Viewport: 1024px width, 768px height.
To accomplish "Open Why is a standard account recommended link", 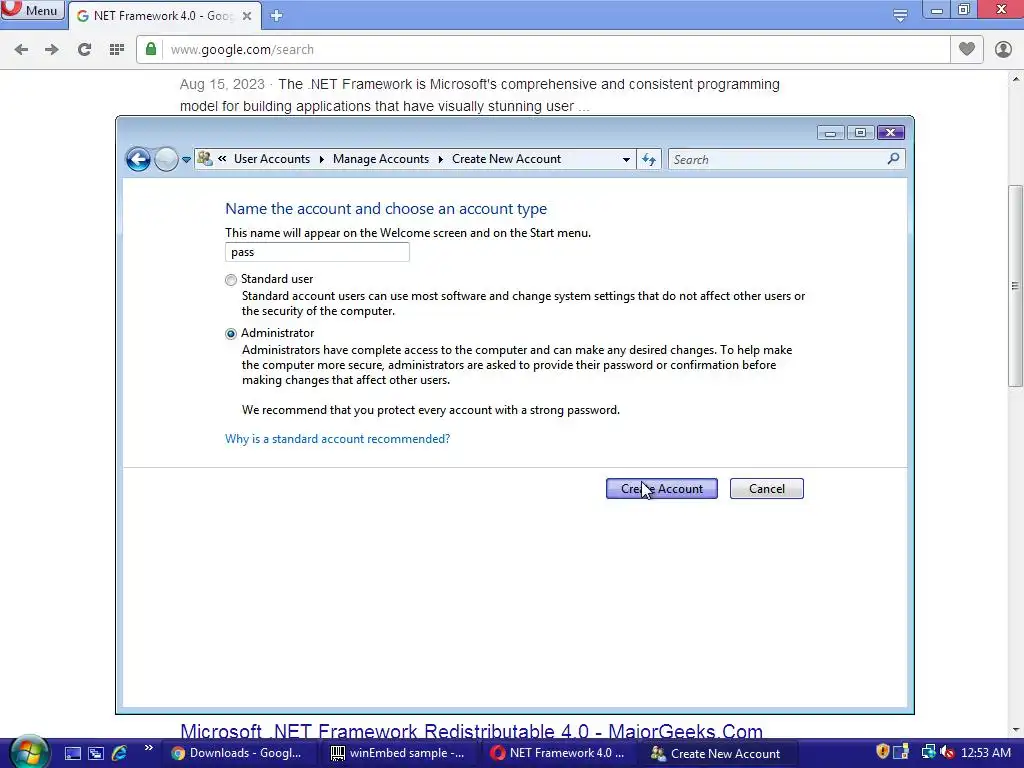I will coord(338,439).
